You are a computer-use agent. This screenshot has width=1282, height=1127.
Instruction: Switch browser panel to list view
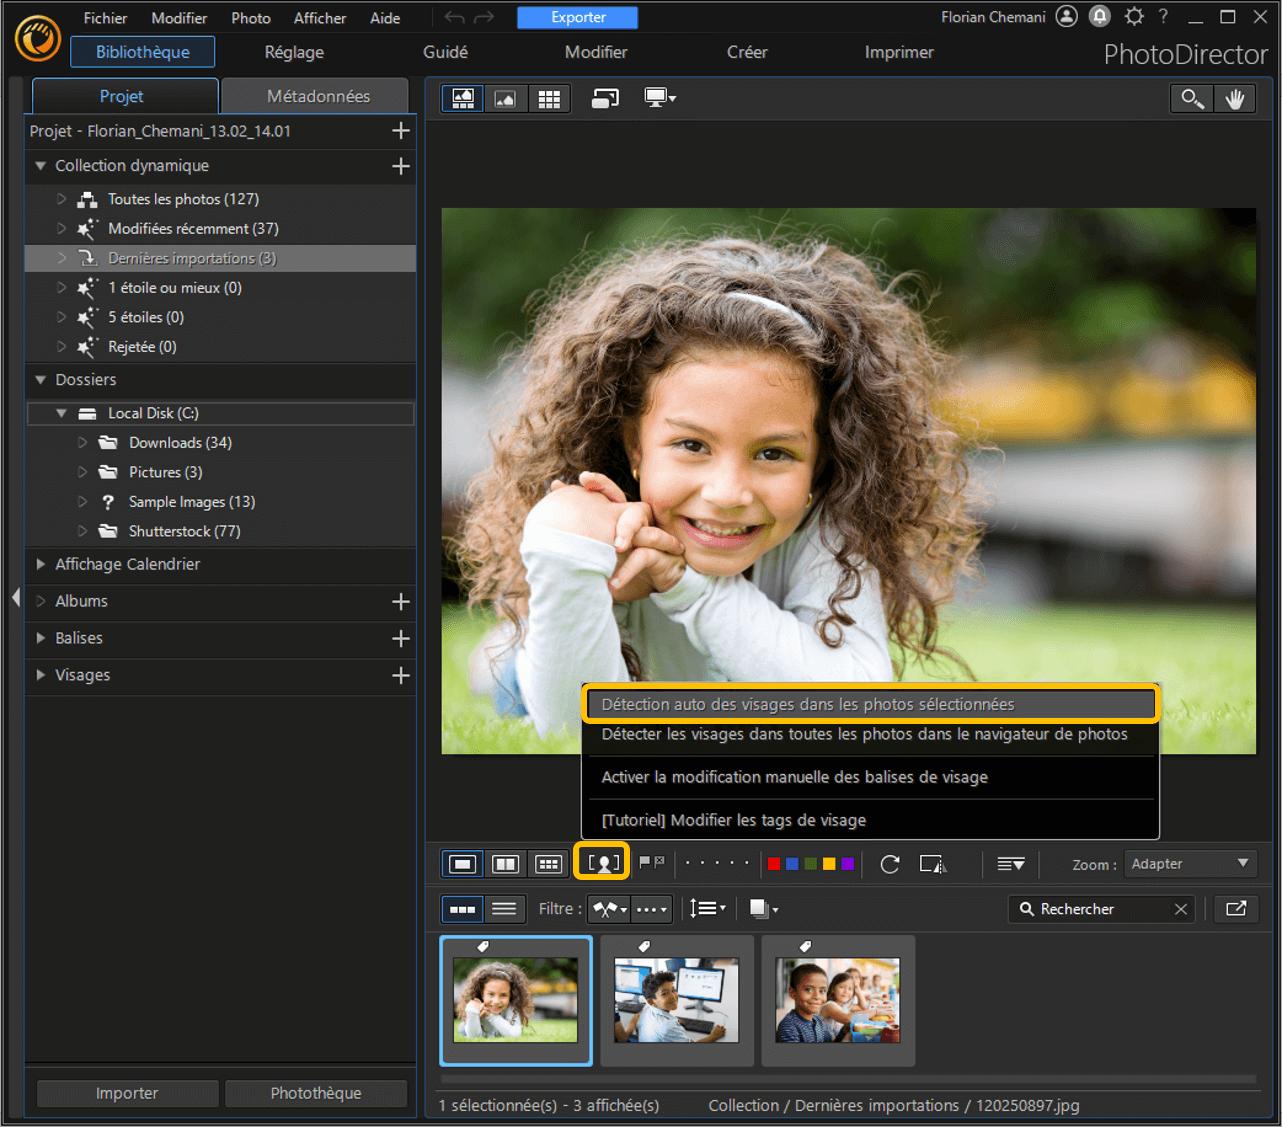pos(505,908)
